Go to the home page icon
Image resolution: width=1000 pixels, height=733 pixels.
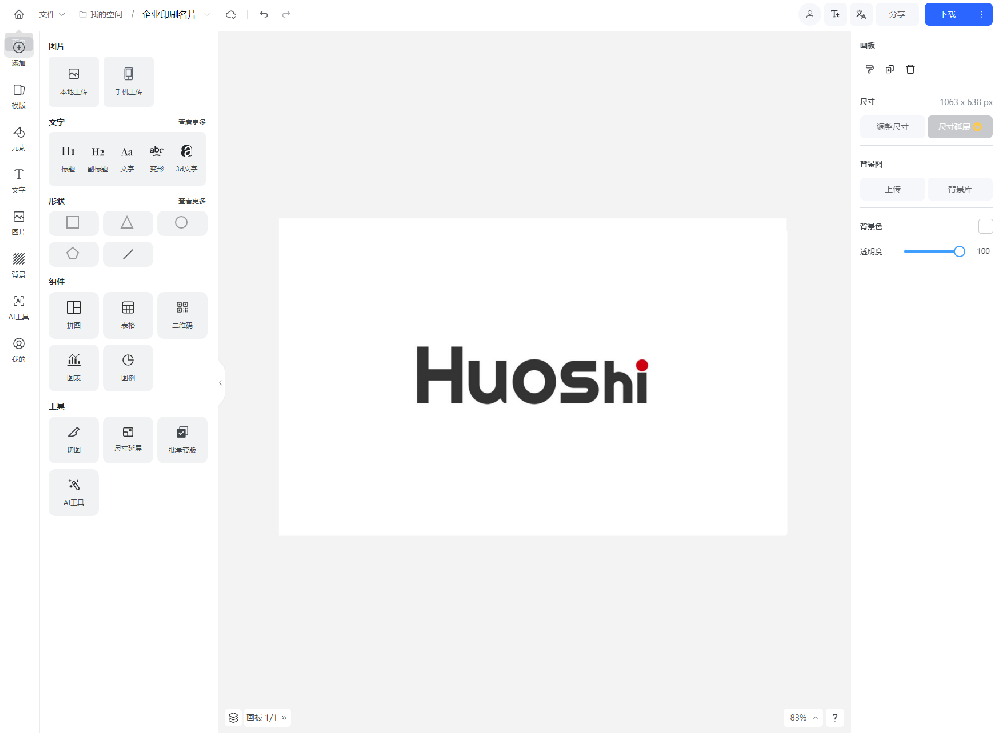click(x=18, y=14)
